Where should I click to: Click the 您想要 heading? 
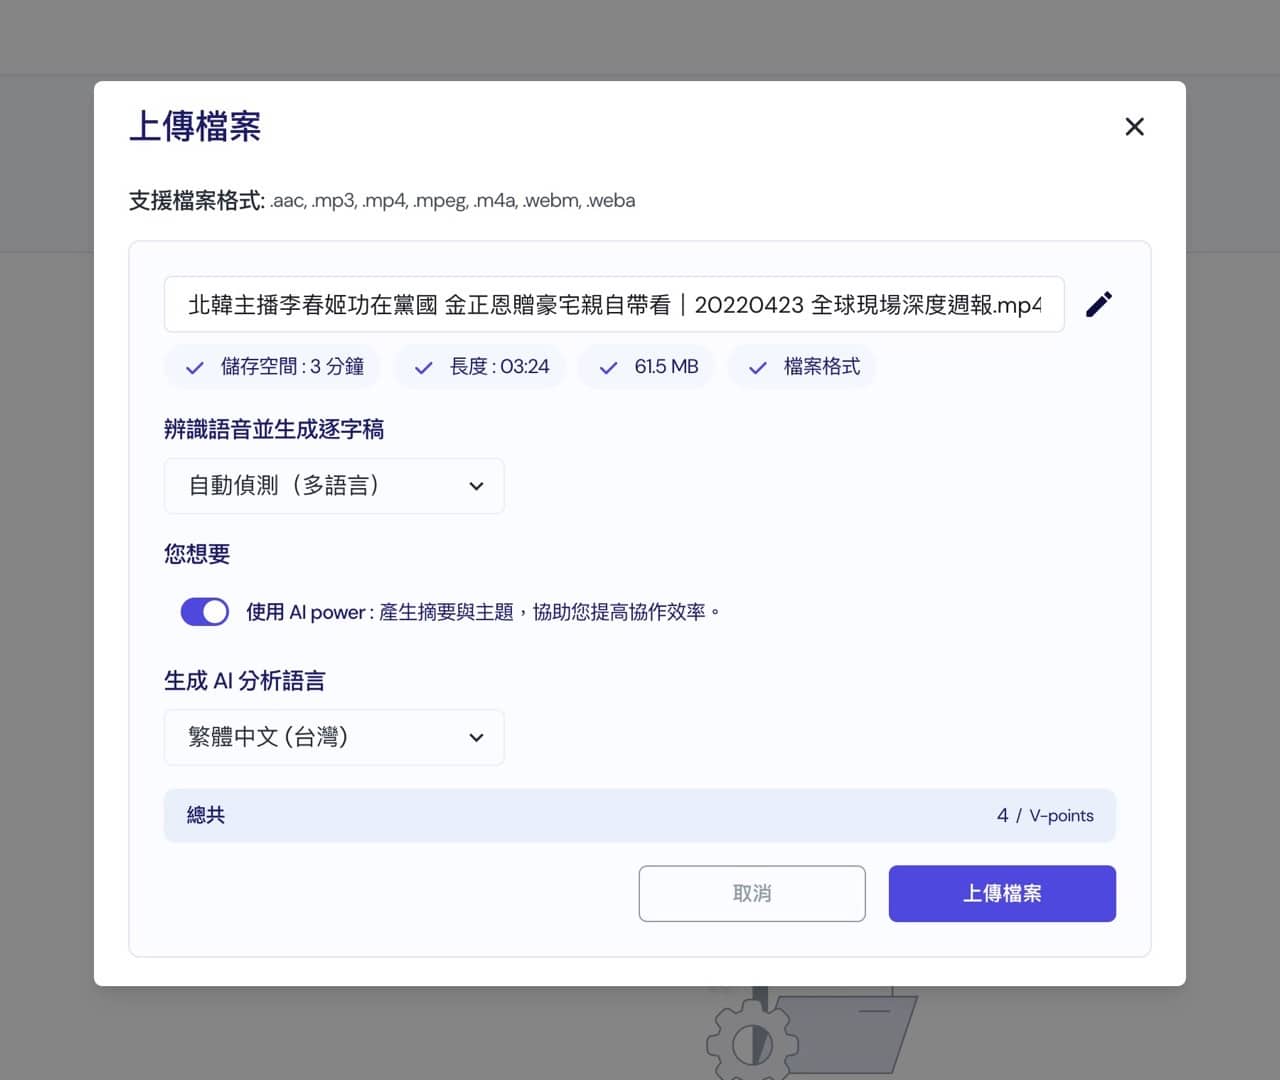coord(197,555)
